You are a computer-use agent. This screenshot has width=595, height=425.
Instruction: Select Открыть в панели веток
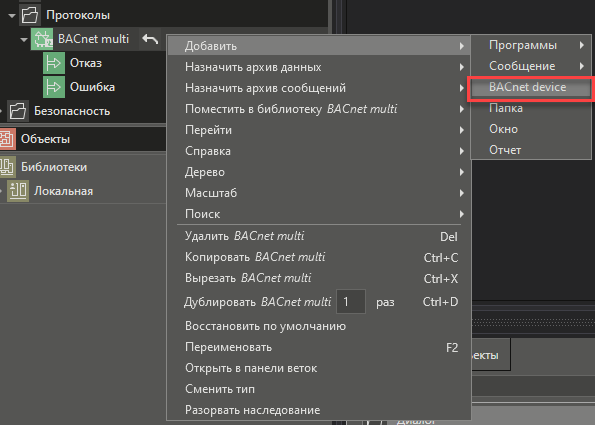(319, 368)
